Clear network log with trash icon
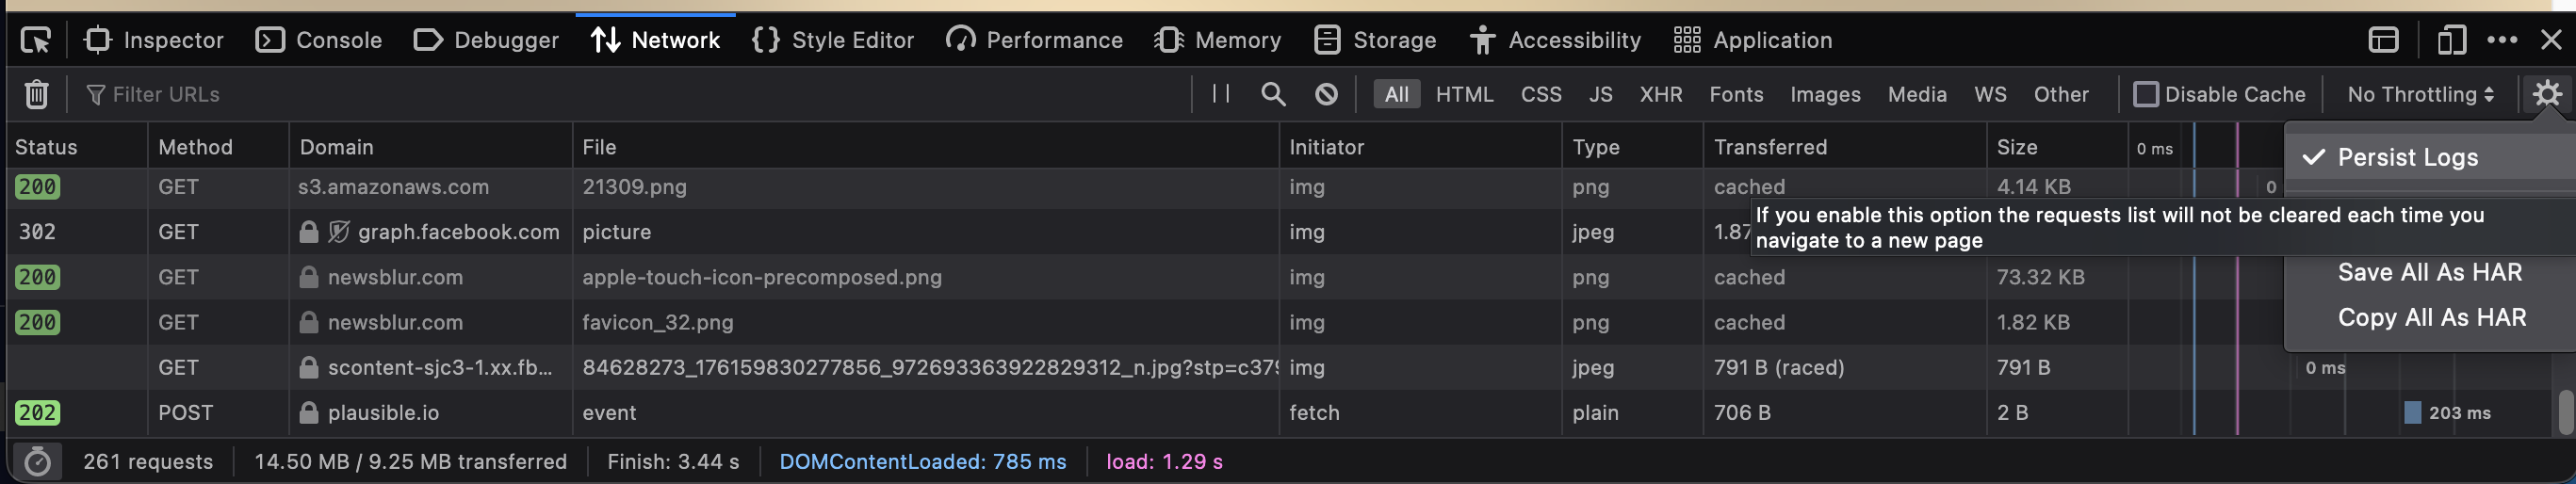This screenshot has height=484, width=2576. tap(36, 94)
